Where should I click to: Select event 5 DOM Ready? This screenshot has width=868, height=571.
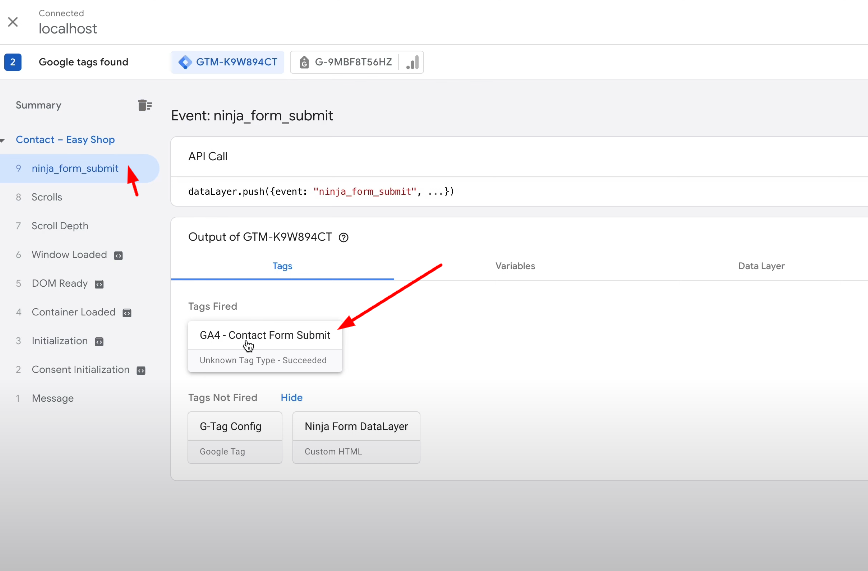pos(59,284)
